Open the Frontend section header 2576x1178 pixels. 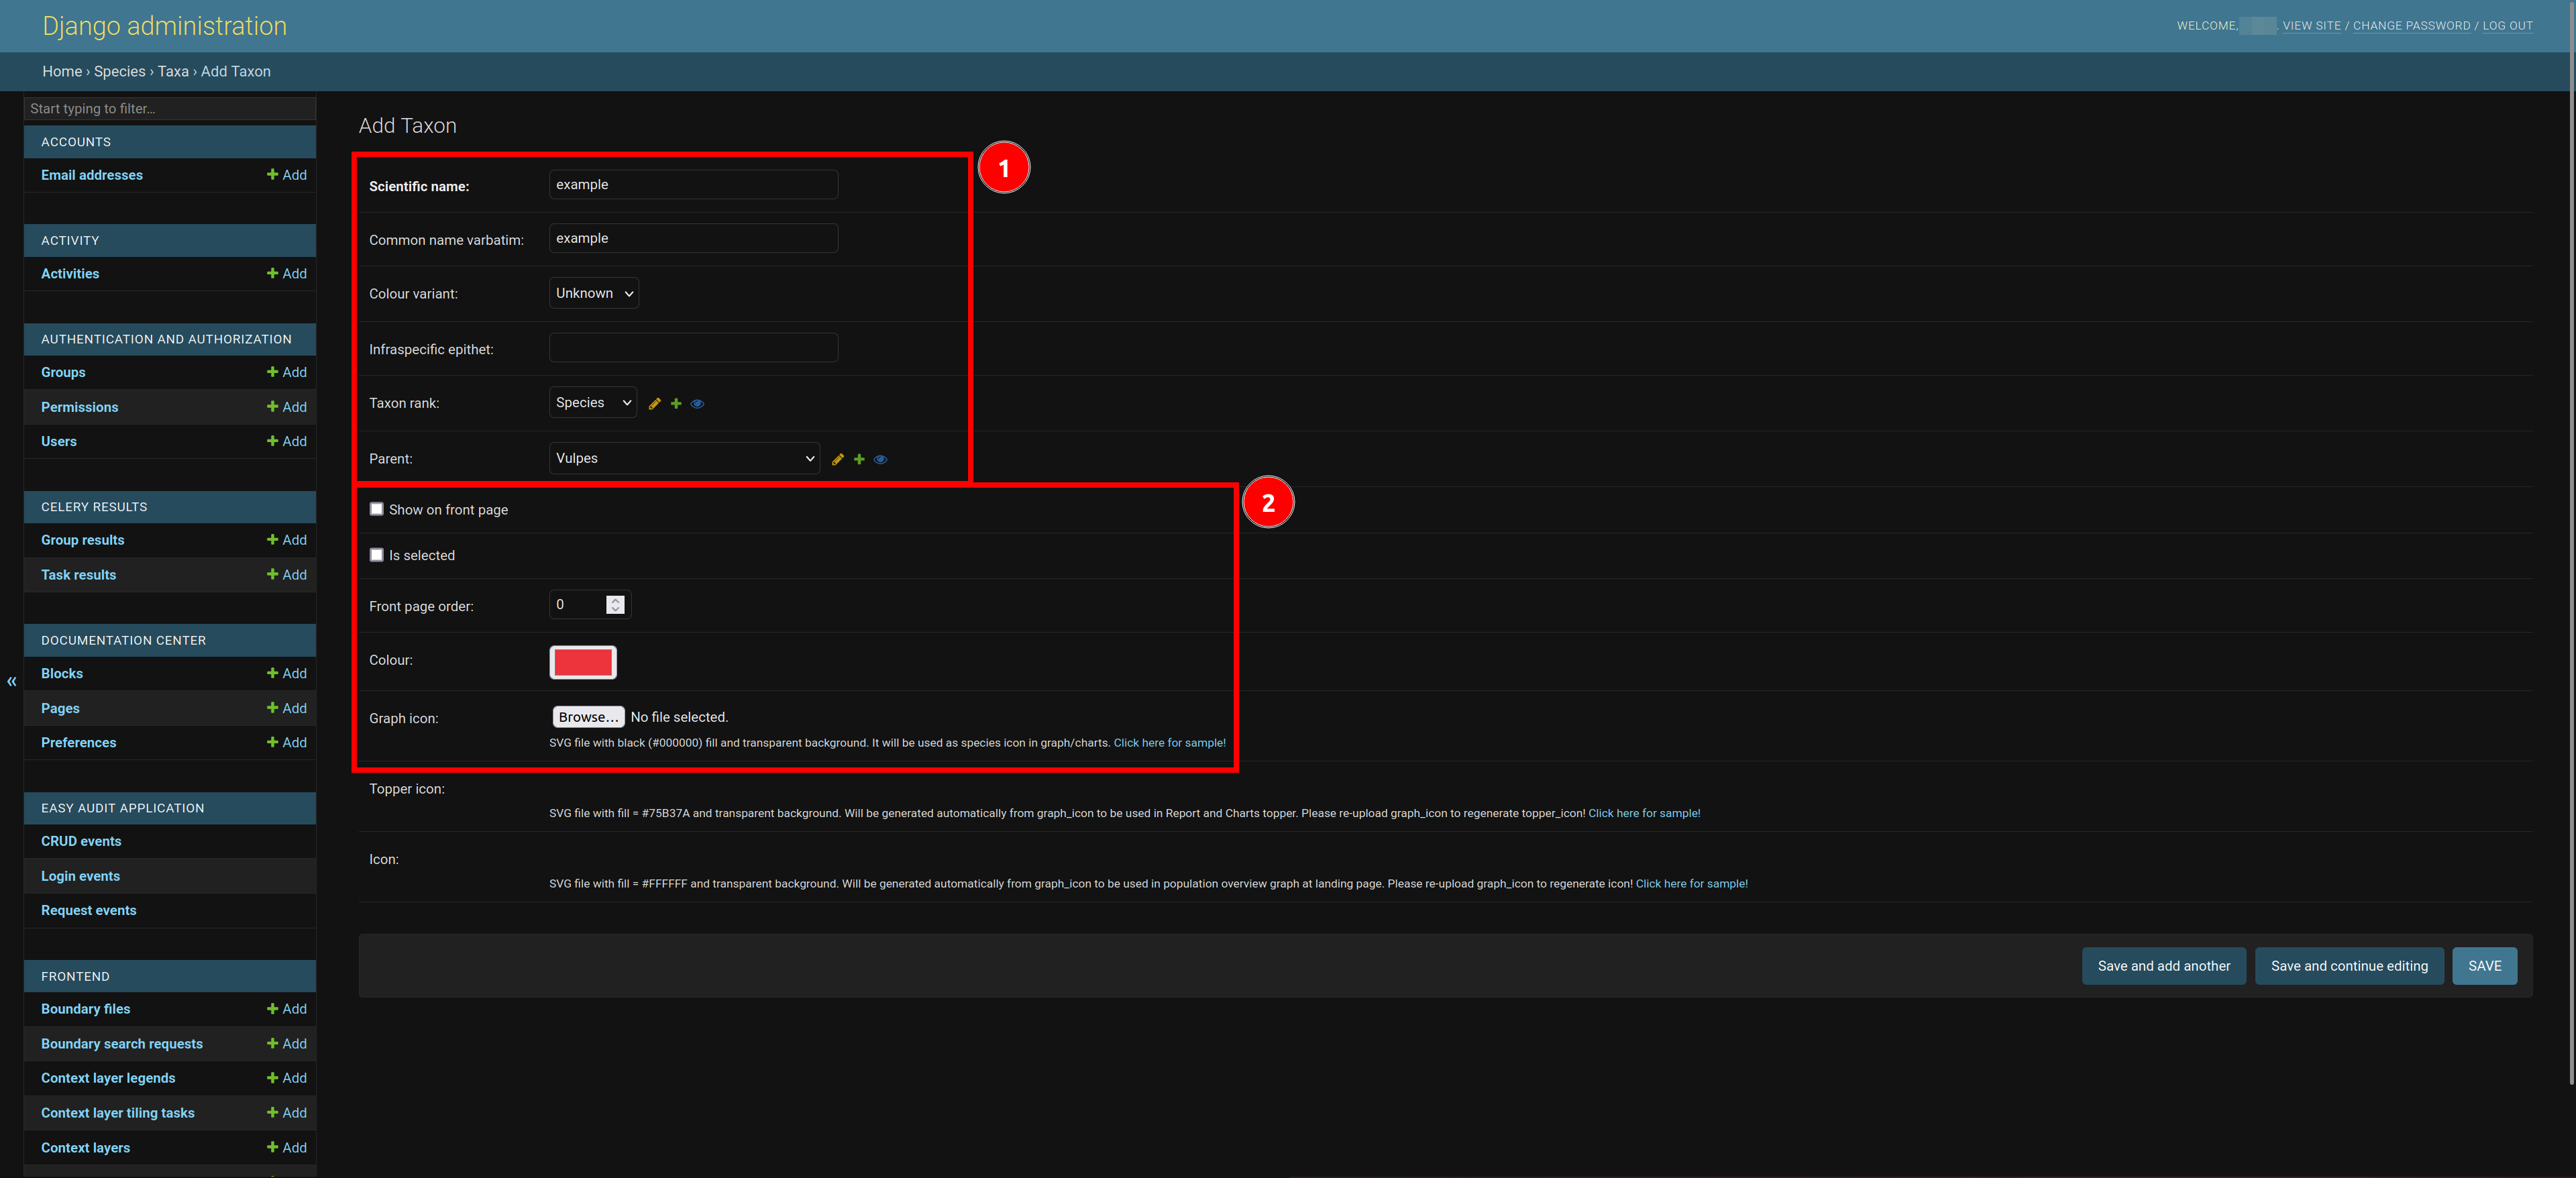coord(170,976)
